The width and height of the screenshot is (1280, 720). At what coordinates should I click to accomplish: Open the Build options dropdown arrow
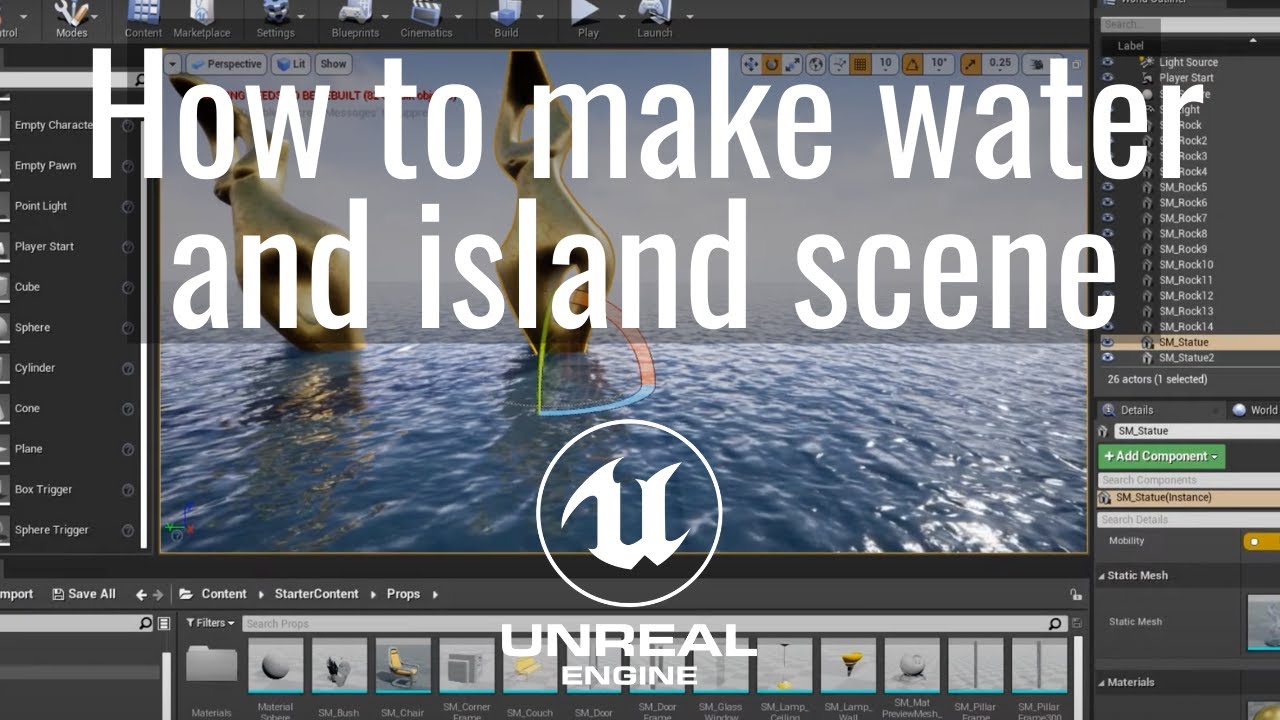click(538, 16)
